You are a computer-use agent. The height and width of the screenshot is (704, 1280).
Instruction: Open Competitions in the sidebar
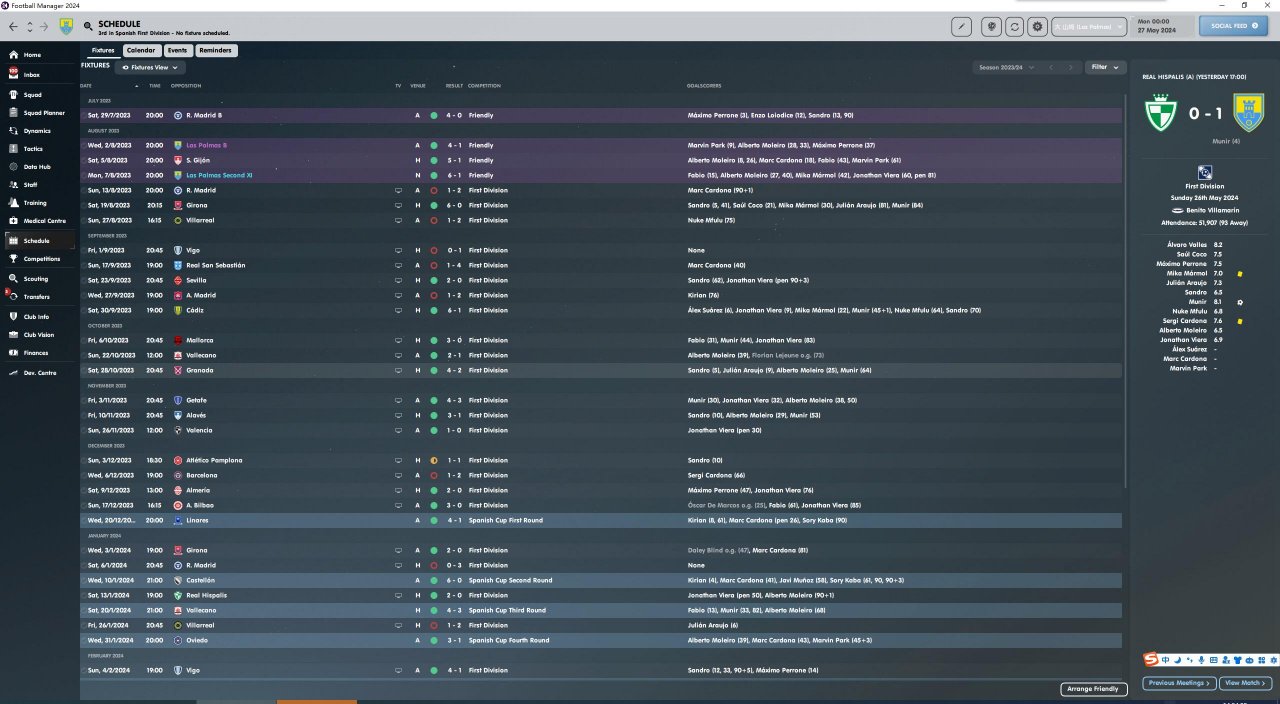pyautogui.click(x=38, y=259)
